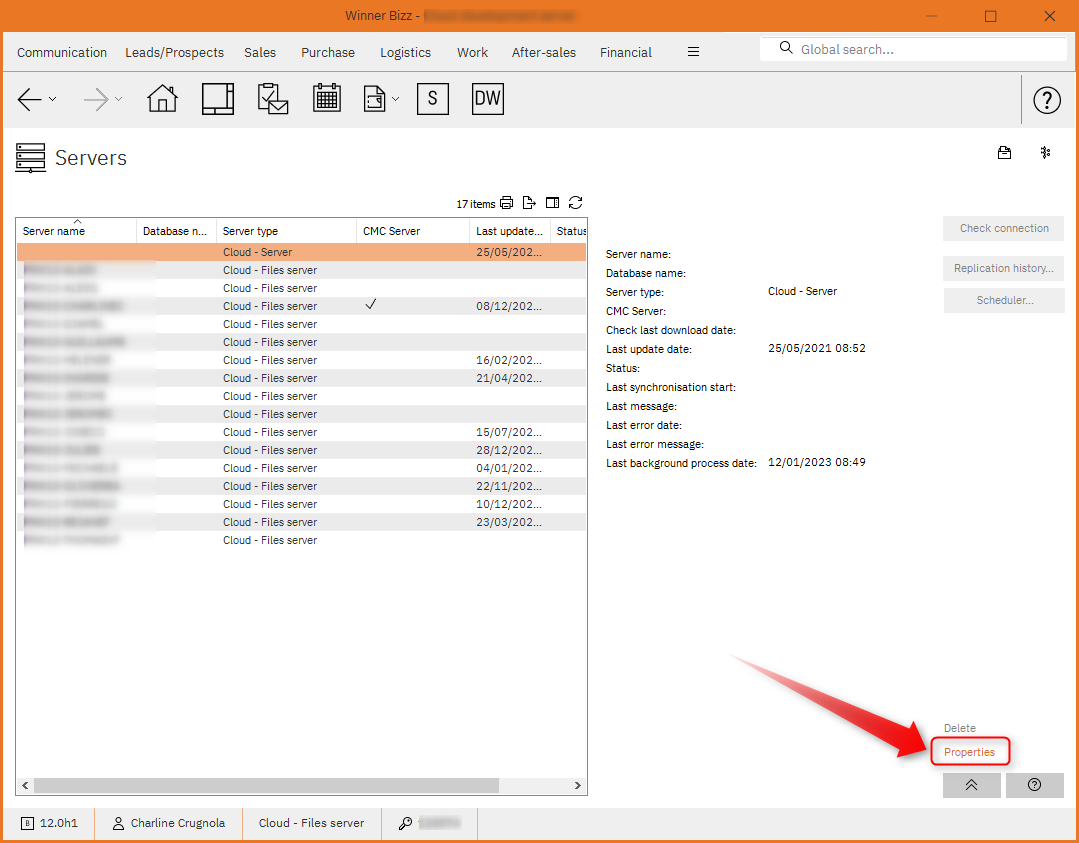Switch to the After-sales menu

543,52
